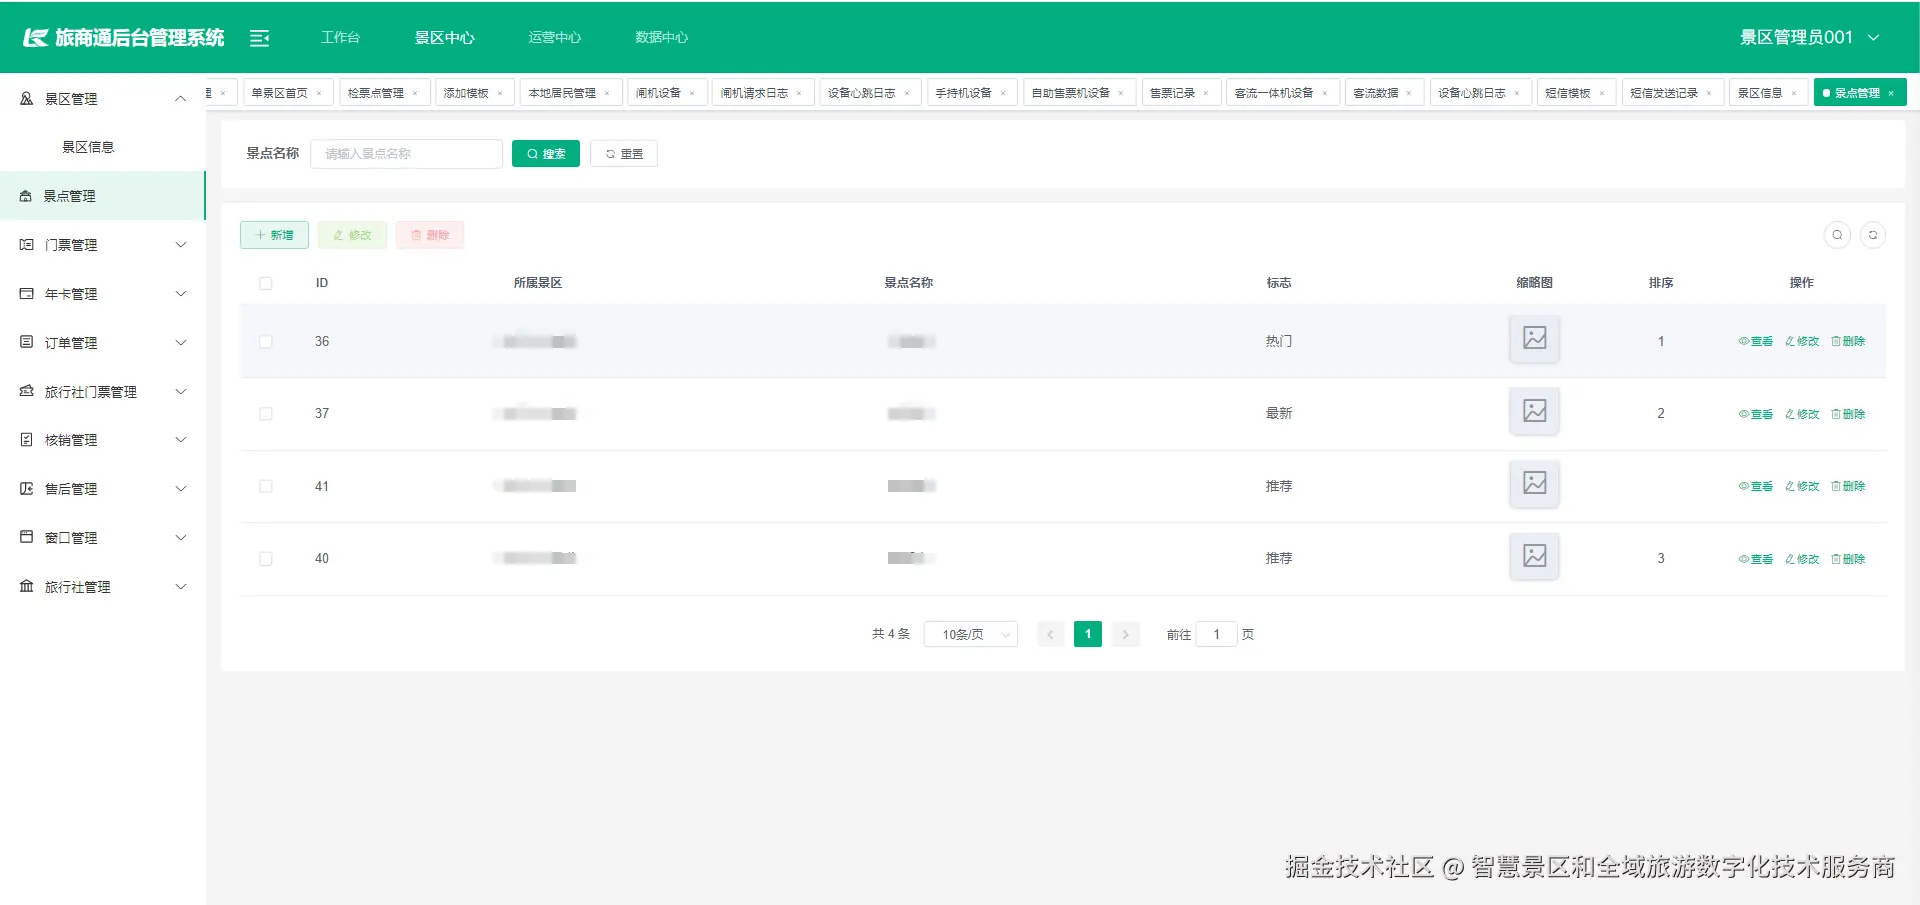Collapse the 景区管理 menu chevron

(181, 99)
